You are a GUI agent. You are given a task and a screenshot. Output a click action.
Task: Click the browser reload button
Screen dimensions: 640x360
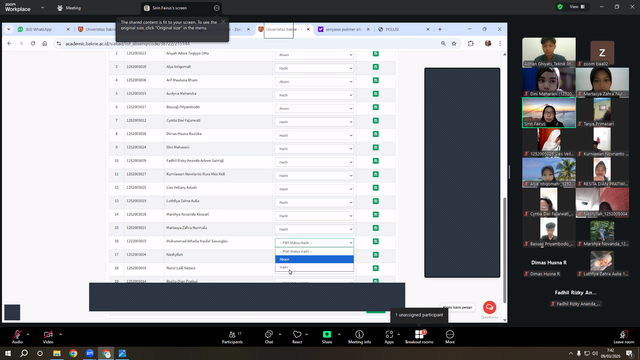pos(33,43)
